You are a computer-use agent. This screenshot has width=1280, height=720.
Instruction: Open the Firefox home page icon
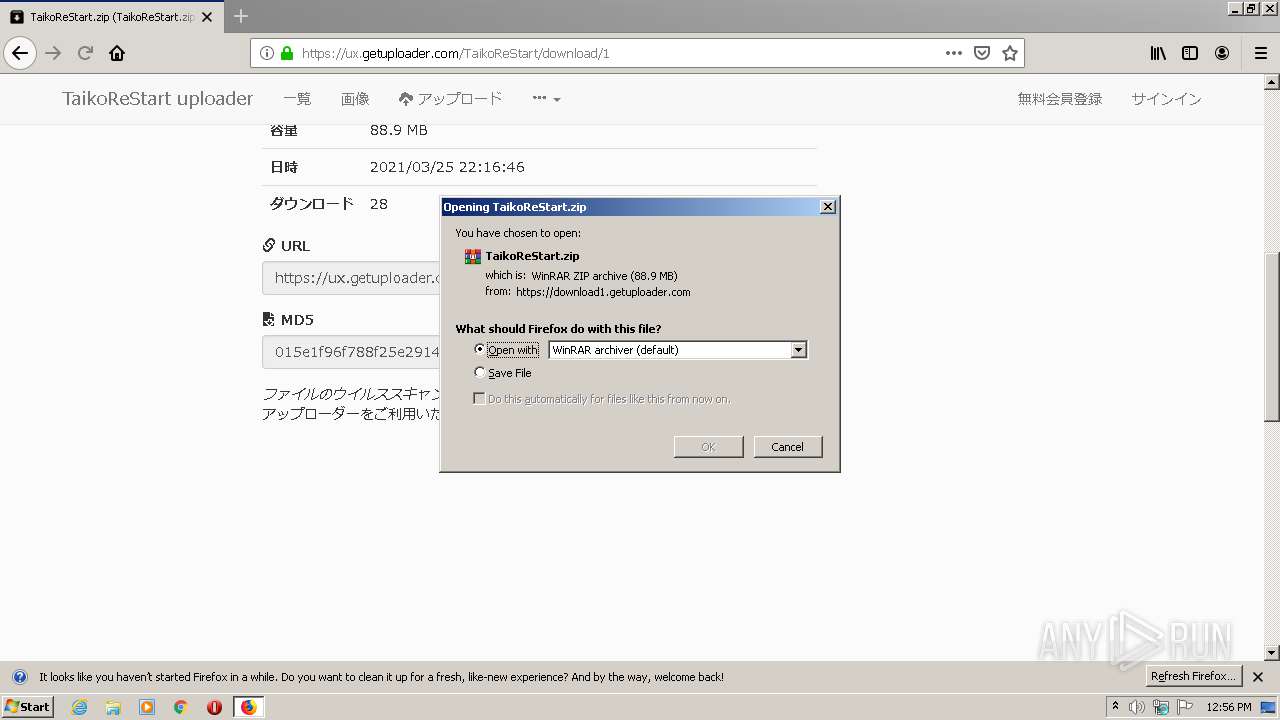pos(117,53)
